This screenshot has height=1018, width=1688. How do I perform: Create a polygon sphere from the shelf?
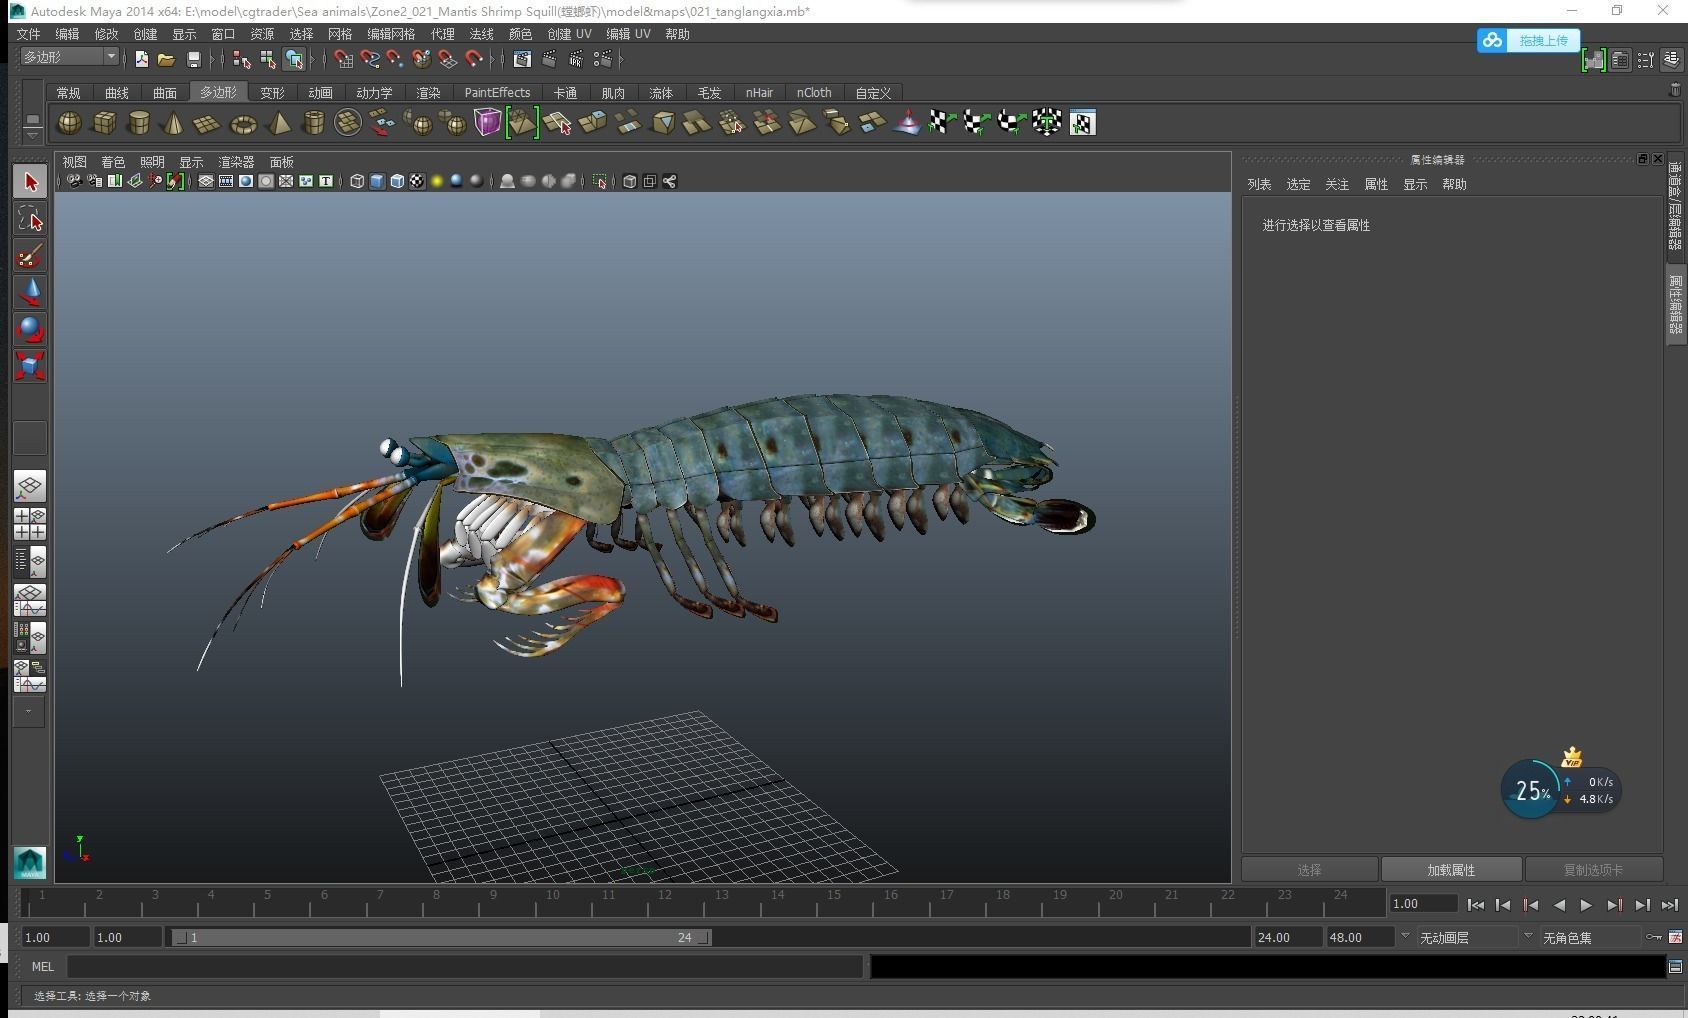point(69,123)
